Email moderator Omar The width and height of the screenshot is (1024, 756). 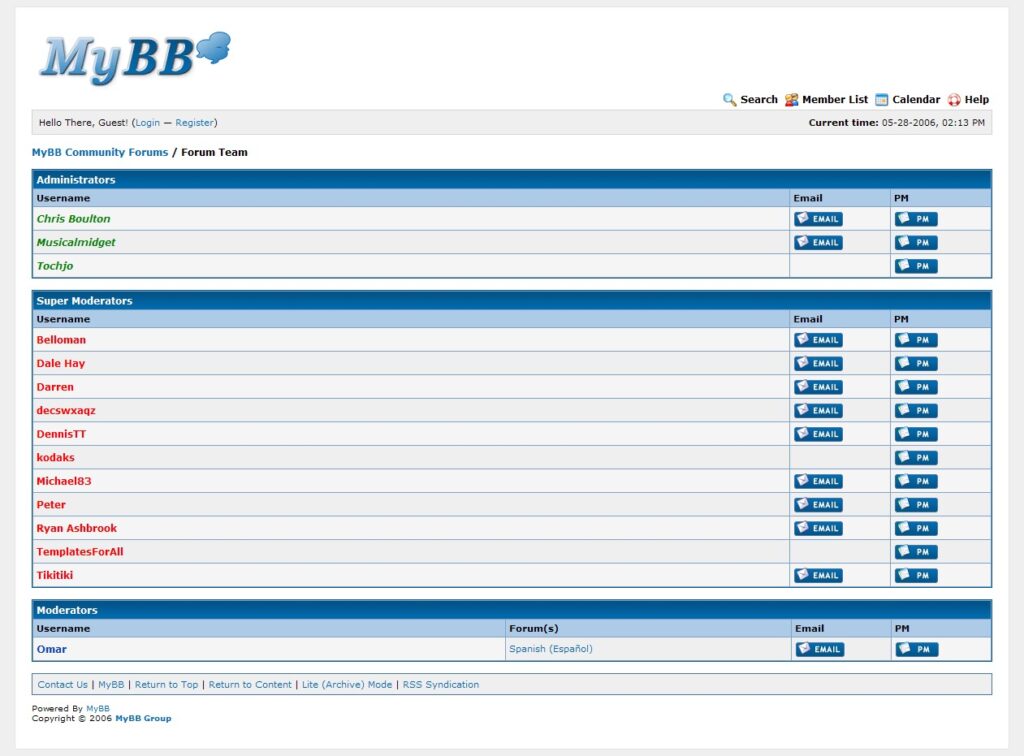pos(820,650)
